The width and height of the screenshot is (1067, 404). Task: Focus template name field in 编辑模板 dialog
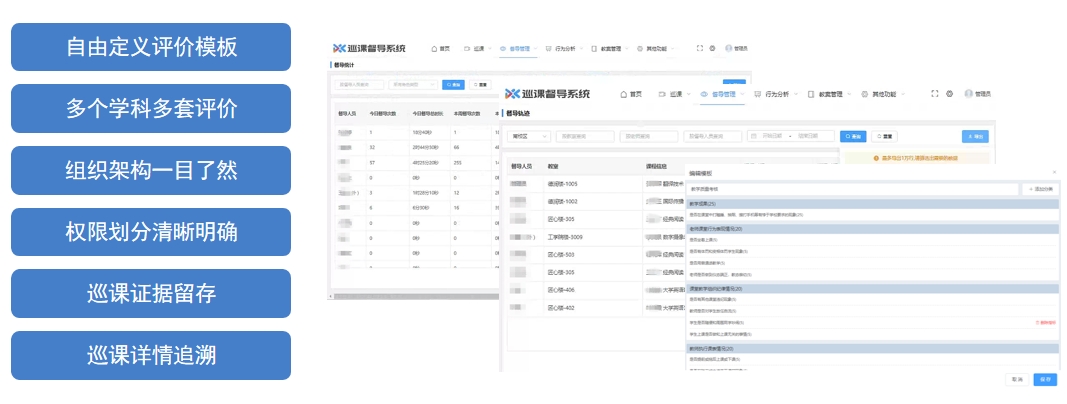[852, 189]
